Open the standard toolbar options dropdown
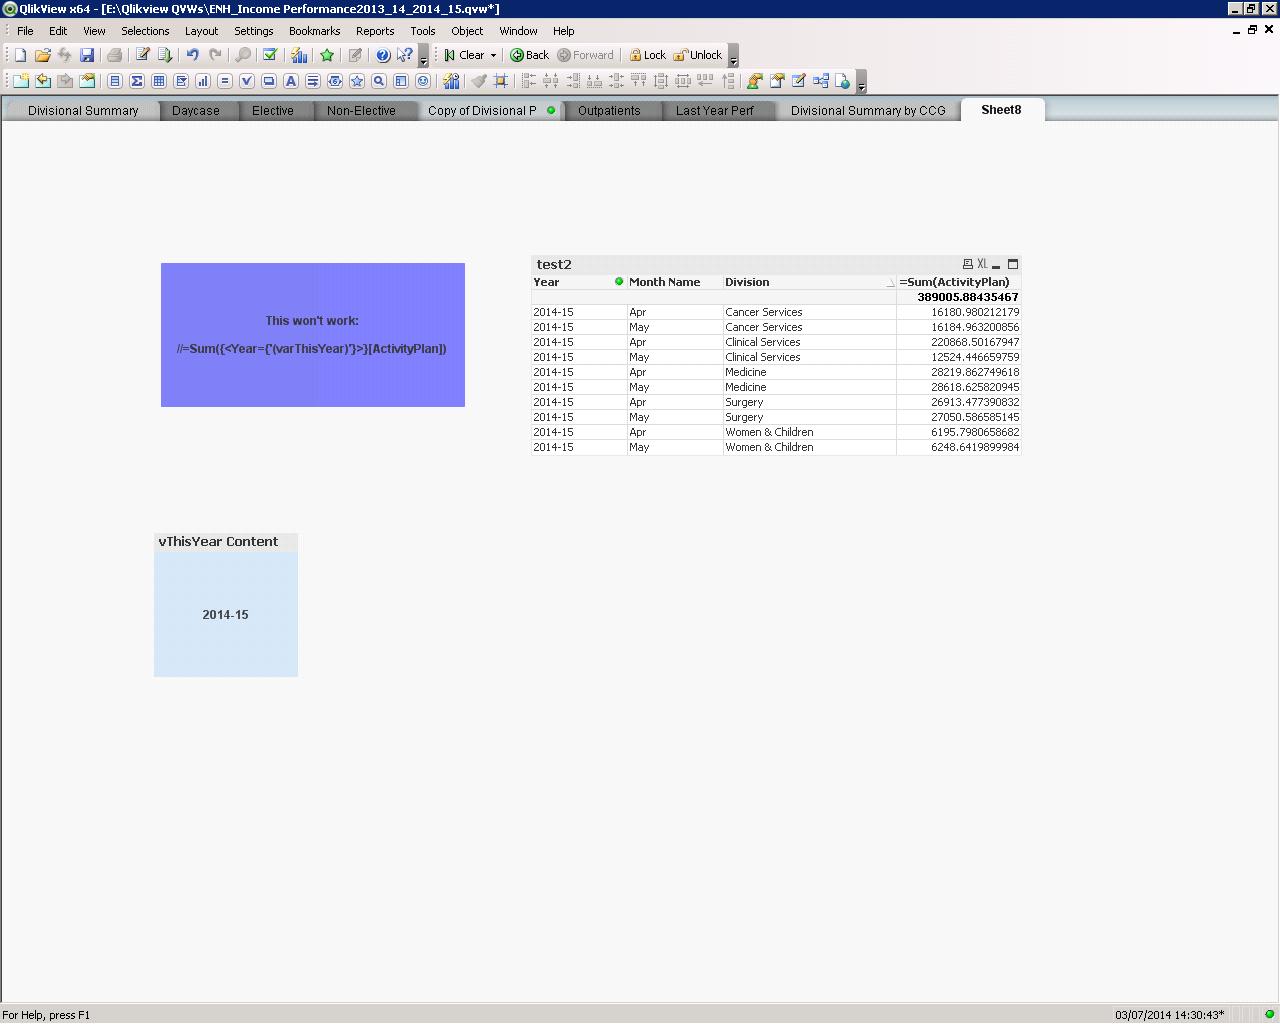This screenshot has width=1280, height=1024. coord(423,56)
